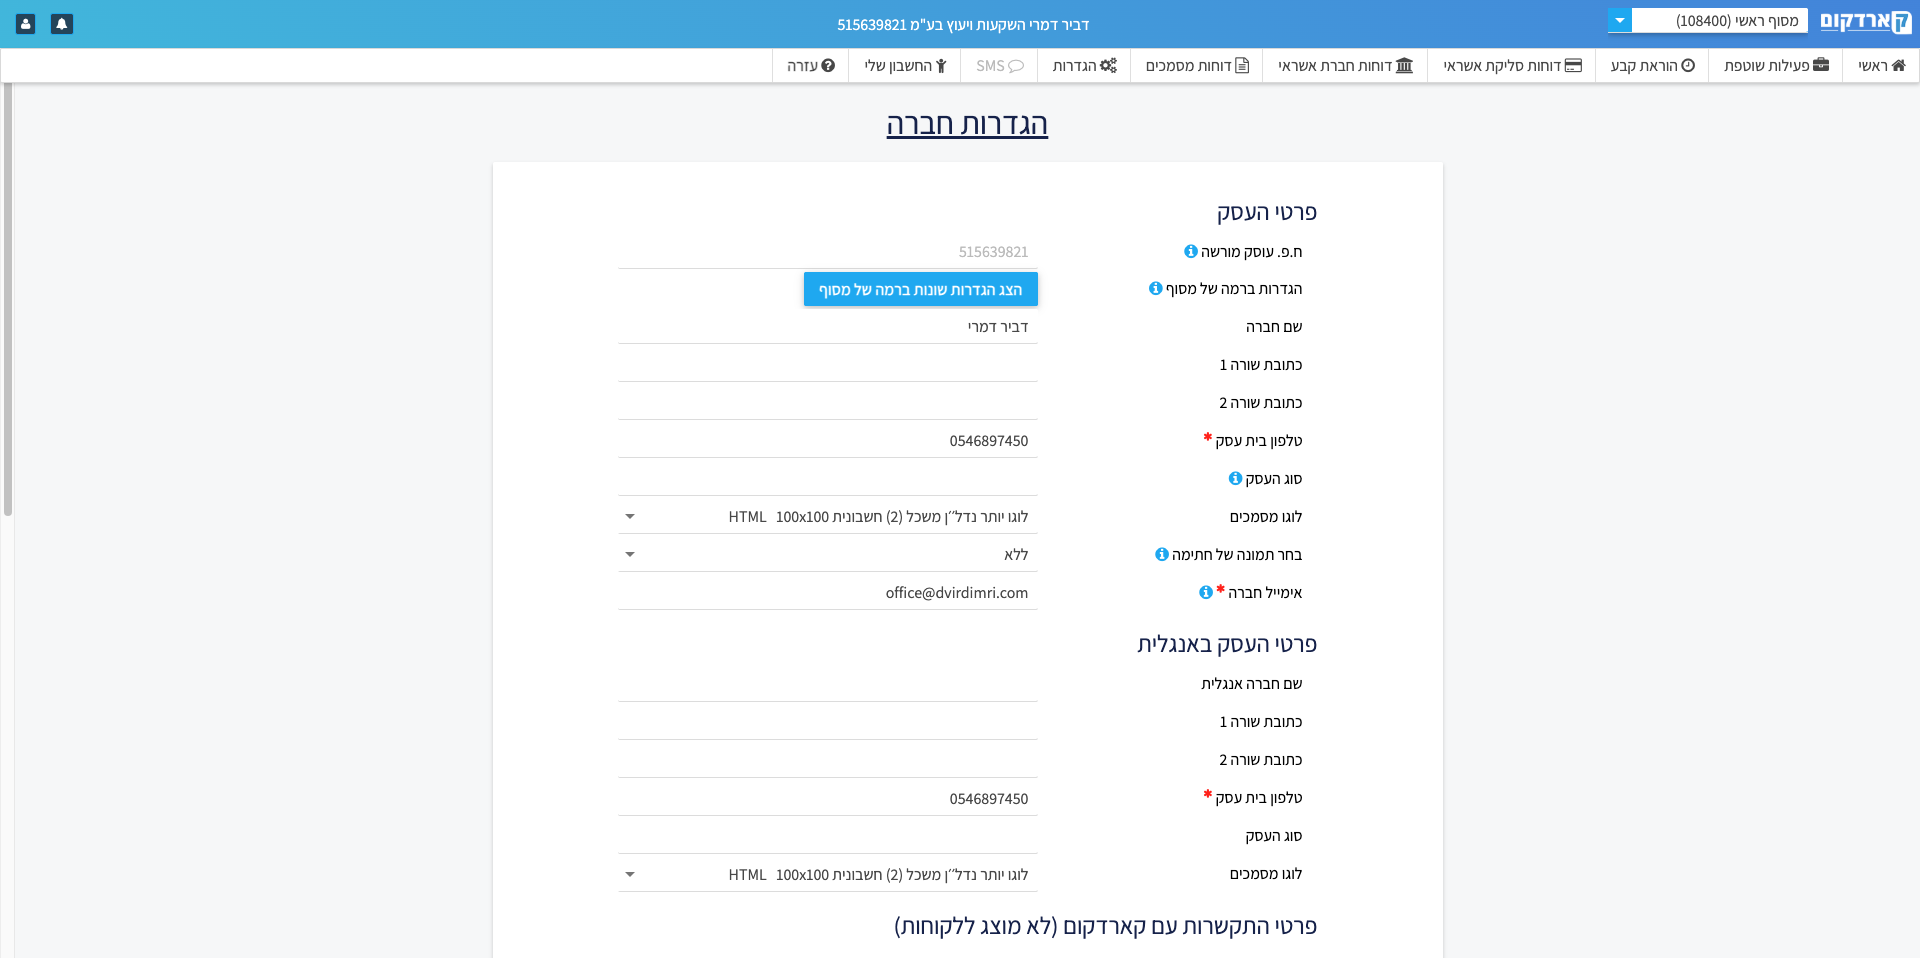Click info icon next to אימייל חברה
This screenshot has height=958, width=1920.
click(1206, 592)
